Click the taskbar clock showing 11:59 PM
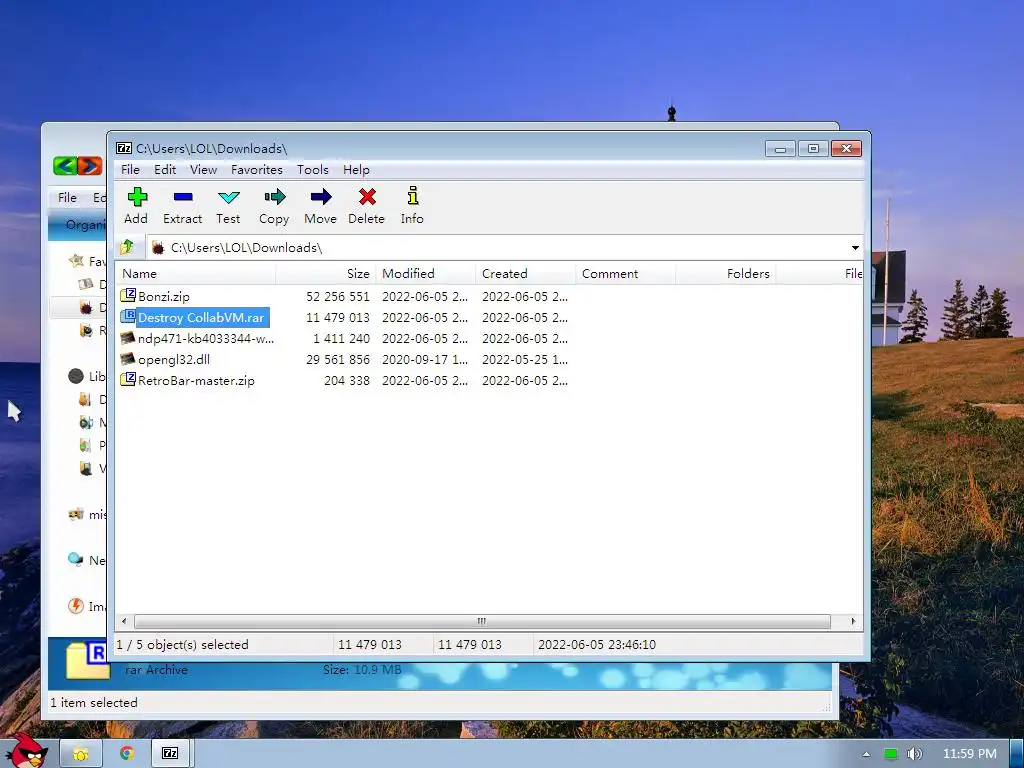Viewport: 1024px width, 768px height. click(969, 754)
